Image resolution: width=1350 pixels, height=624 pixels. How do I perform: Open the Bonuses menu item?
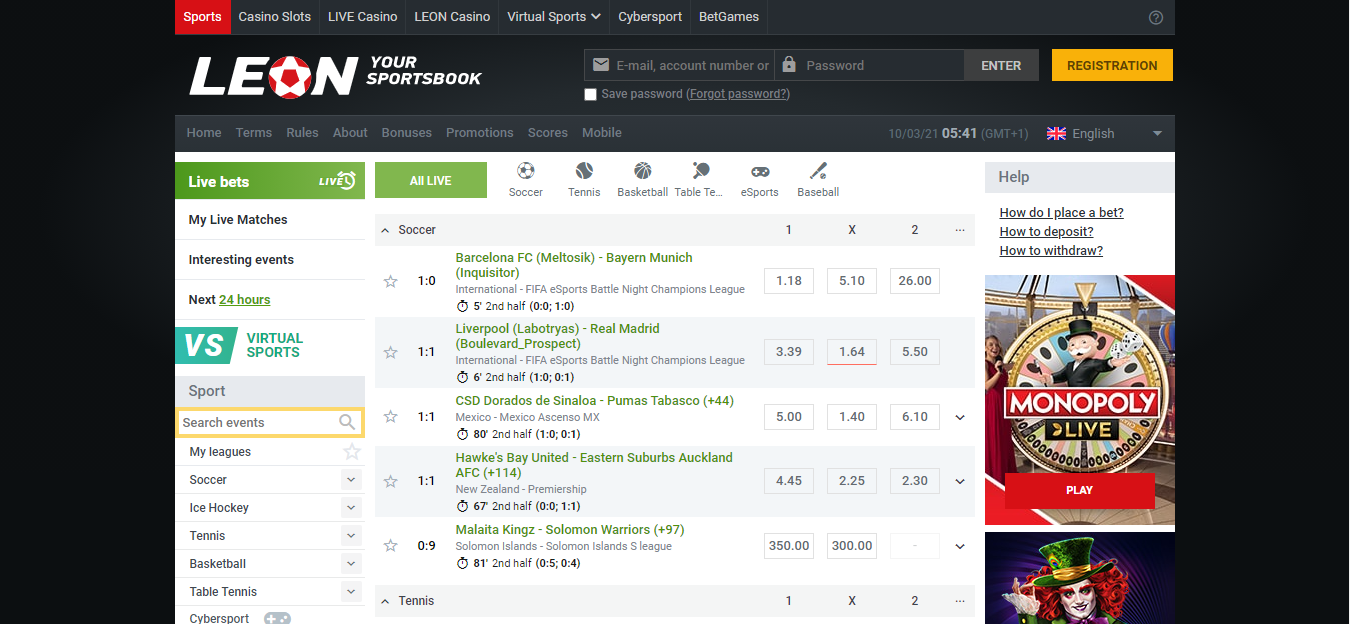[x=407, y=132]
